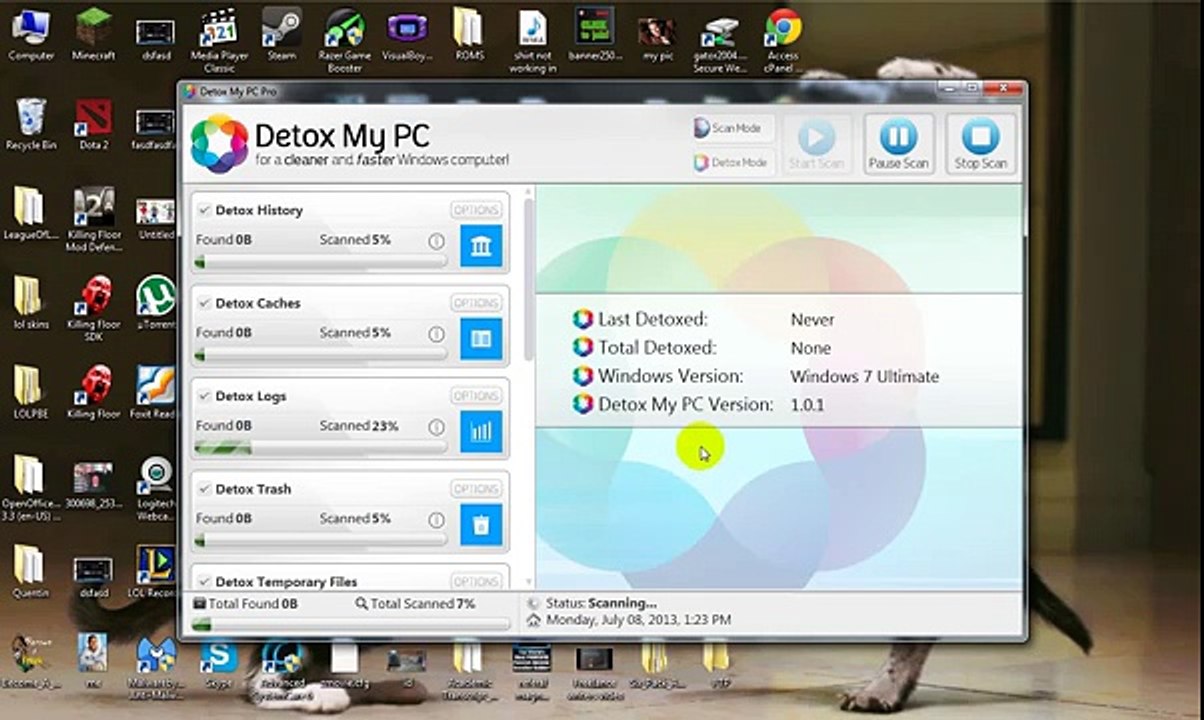Screen dimensions: 1204x720
Task: Select the Recycle Bin icon
Action: 31,124
